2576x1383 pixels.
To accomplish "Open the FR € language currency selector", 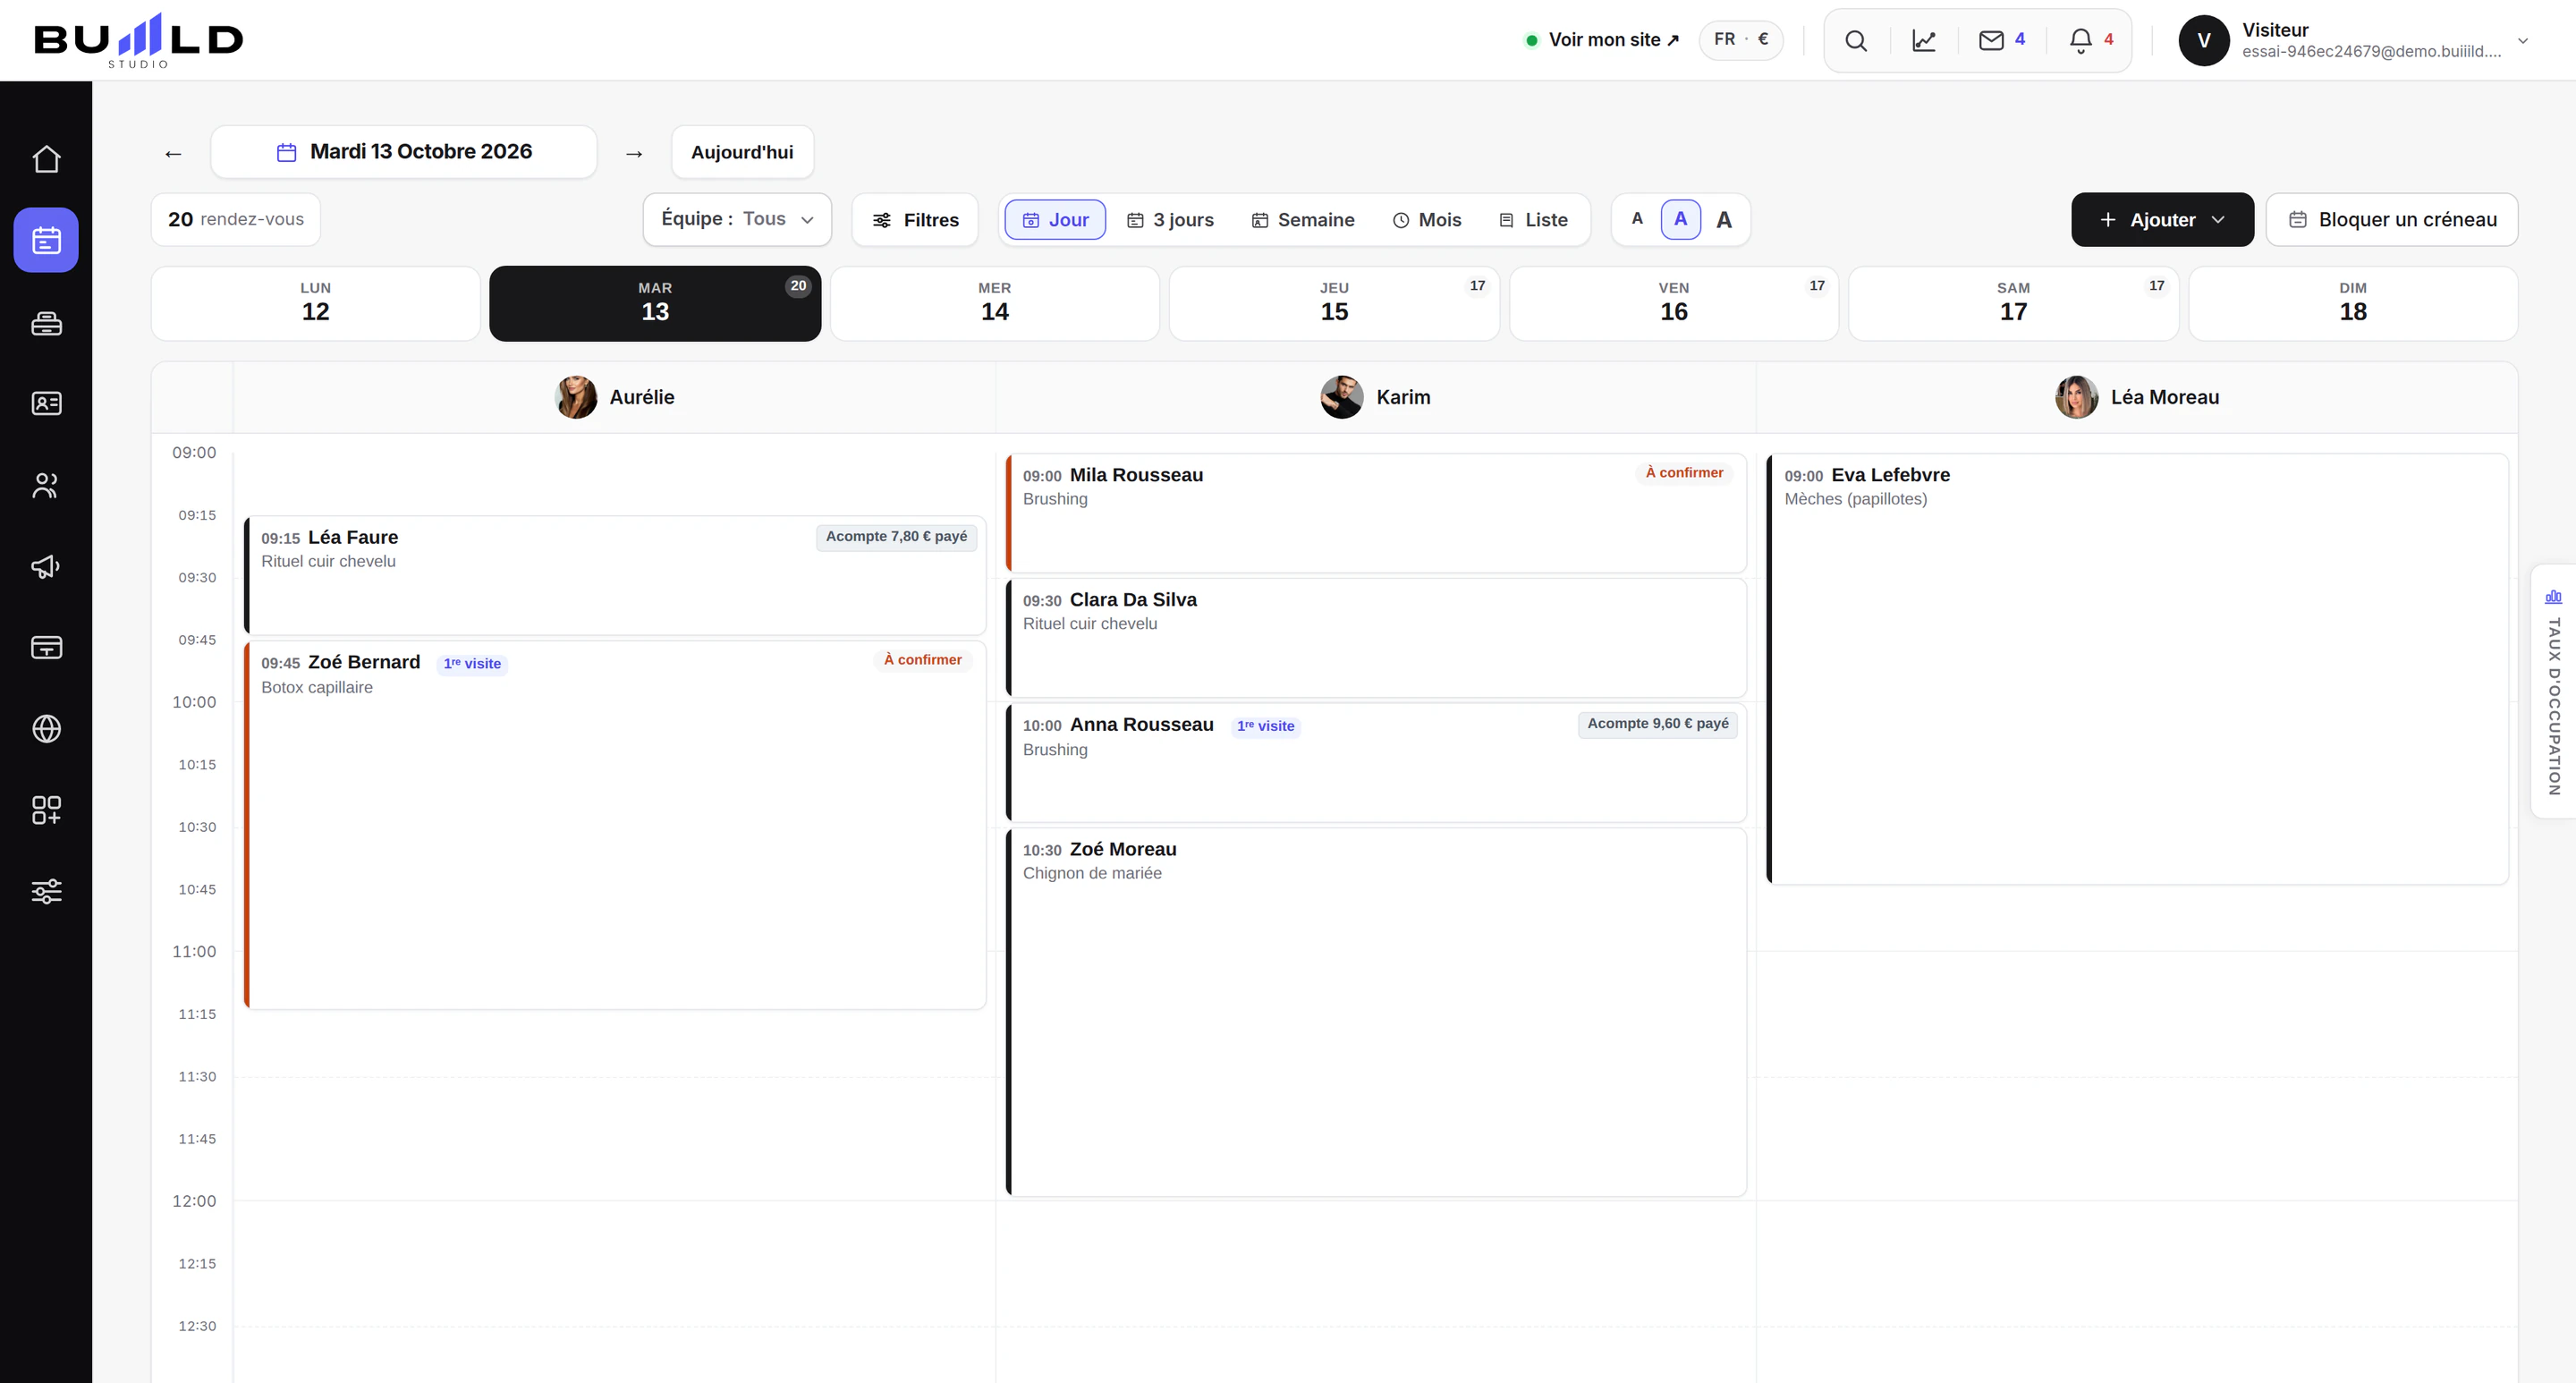I will 1741,40.
